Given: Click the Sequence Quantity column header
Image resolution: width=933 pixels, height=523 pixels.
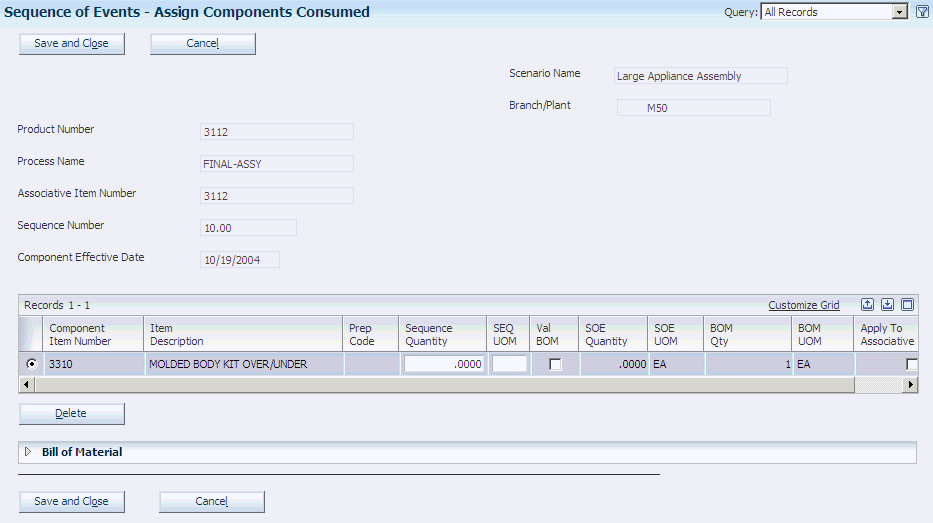Looking at the screenshot, I should 443,334.
